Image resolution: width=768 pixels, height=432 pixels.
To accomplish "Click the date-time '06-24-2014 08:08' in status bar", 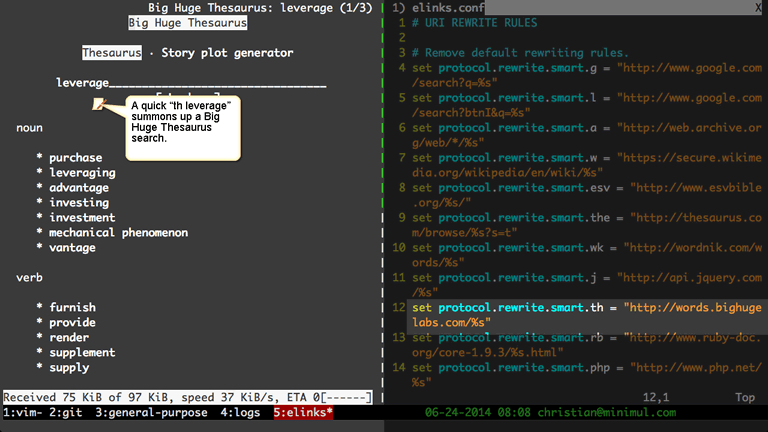I will pos(478,412).
